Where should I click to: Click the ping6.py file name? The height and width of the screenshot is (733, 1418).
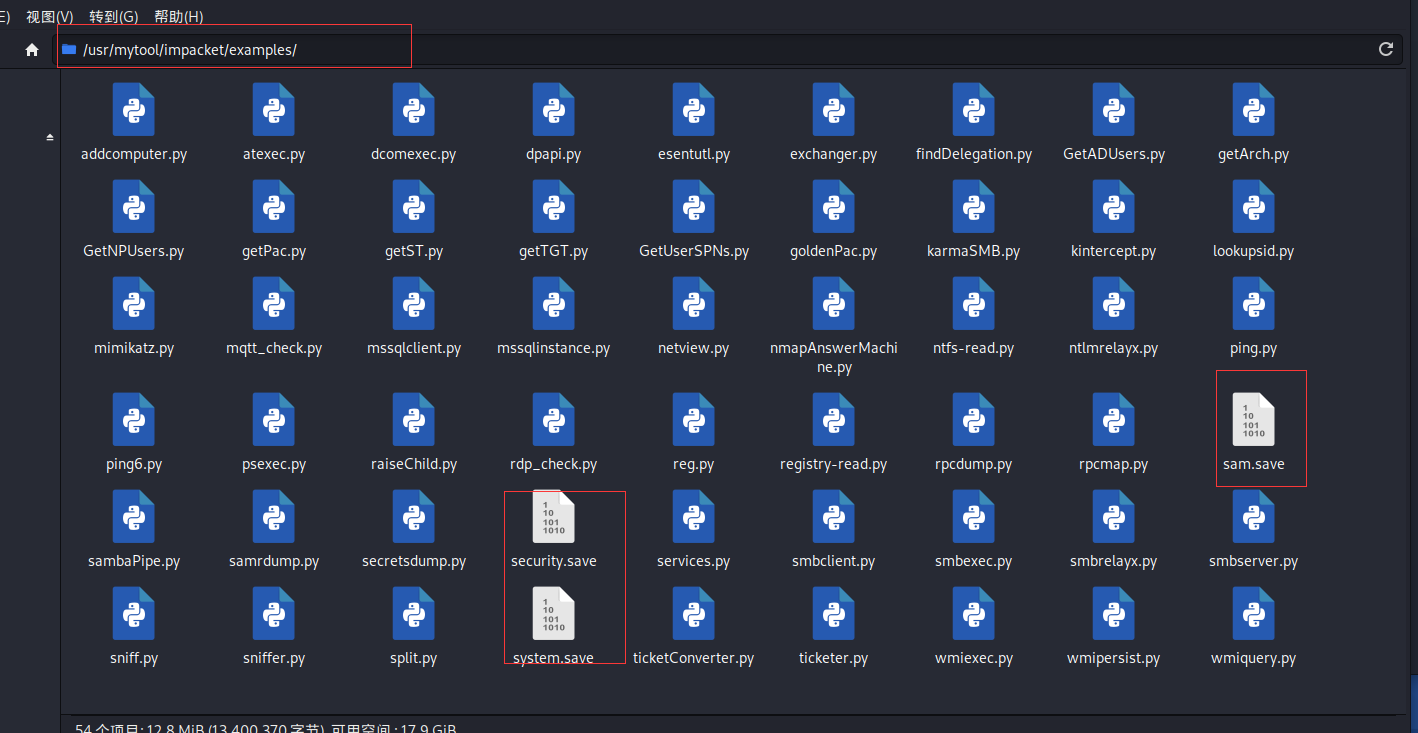click(134, 465)
